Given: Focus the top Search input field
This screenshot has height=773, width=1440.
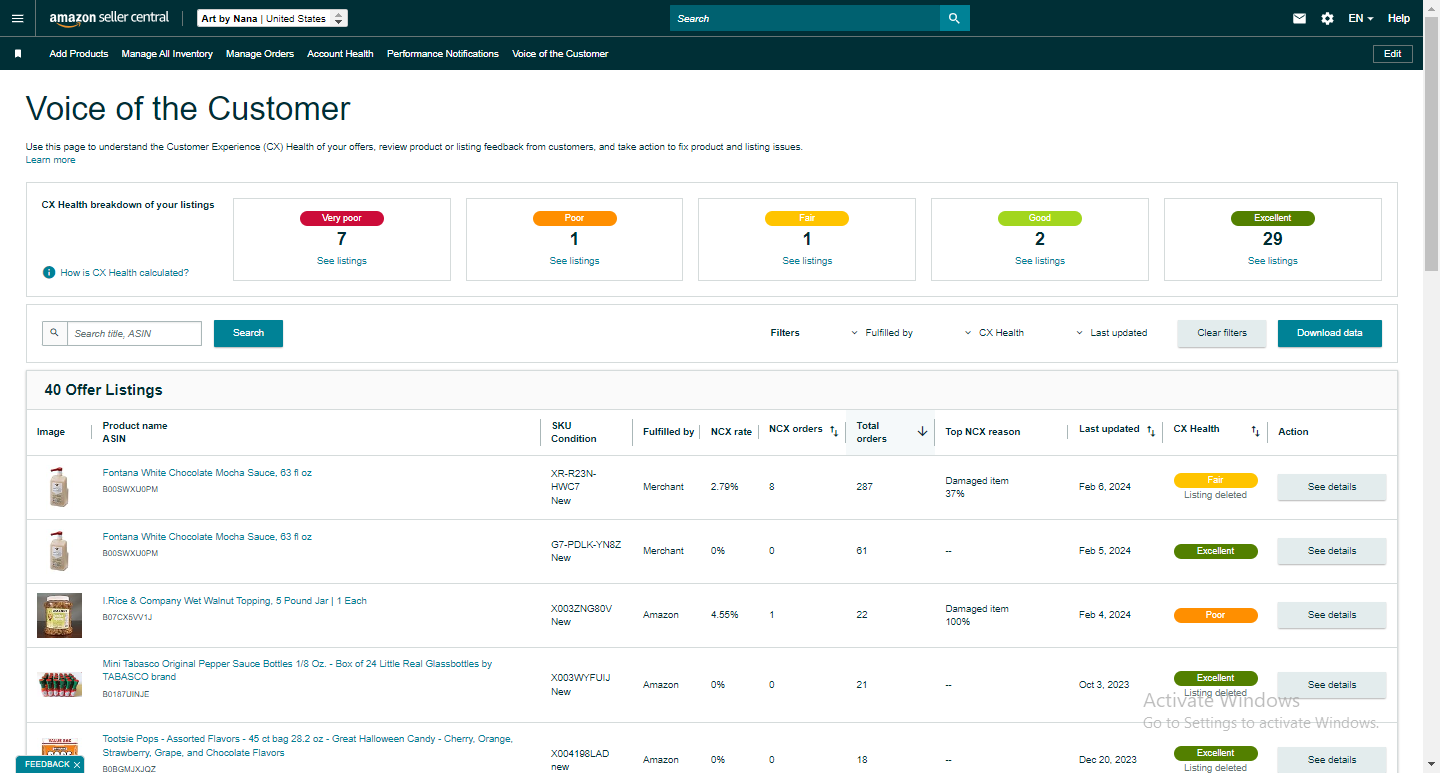Looking at the screenshot, I should tap(805, 18).
